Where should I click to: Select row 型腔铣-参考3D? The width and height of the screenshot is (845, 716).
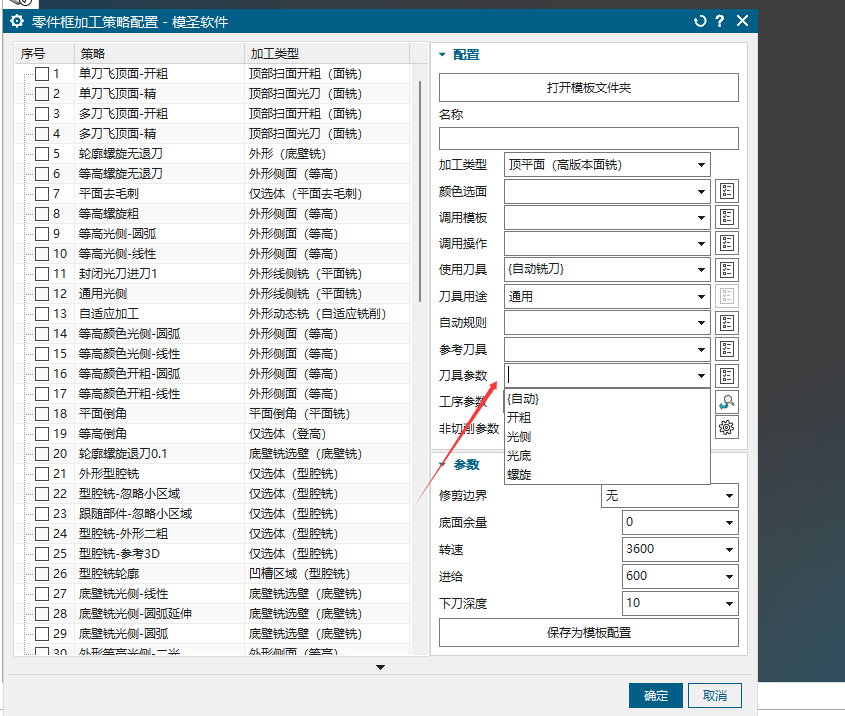tap(213, 554)
